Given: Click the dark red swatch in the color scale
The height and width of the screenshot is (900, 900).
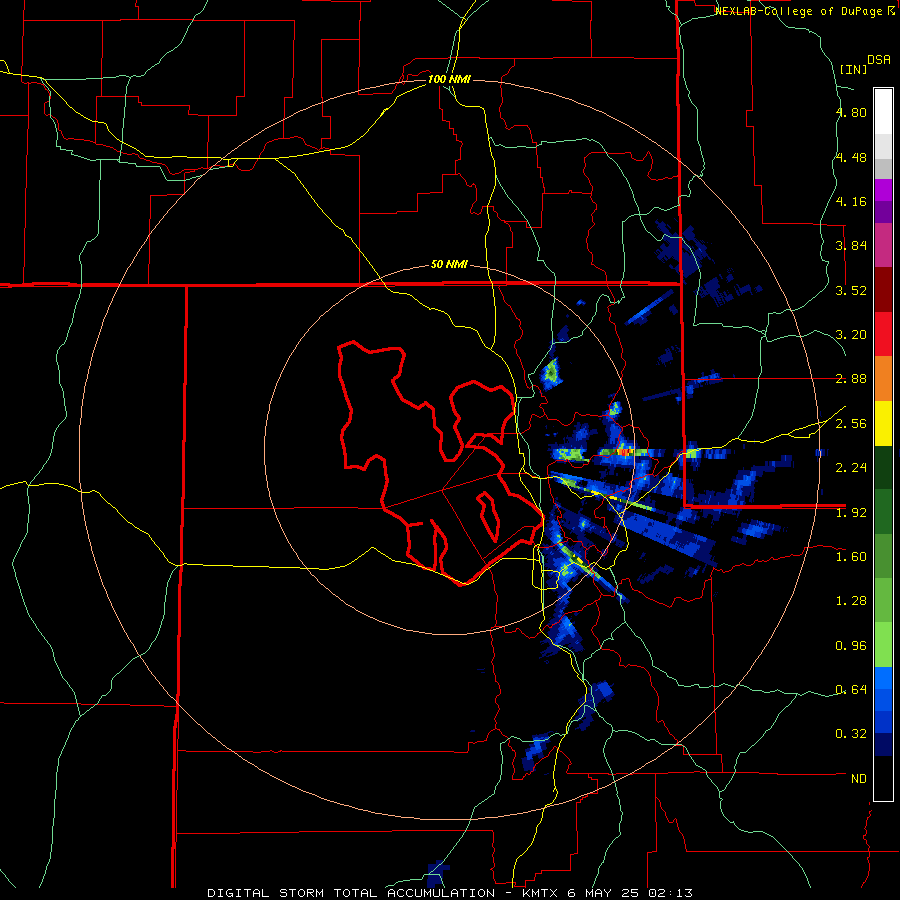Looking at the screenshot, I should (883, 290).
